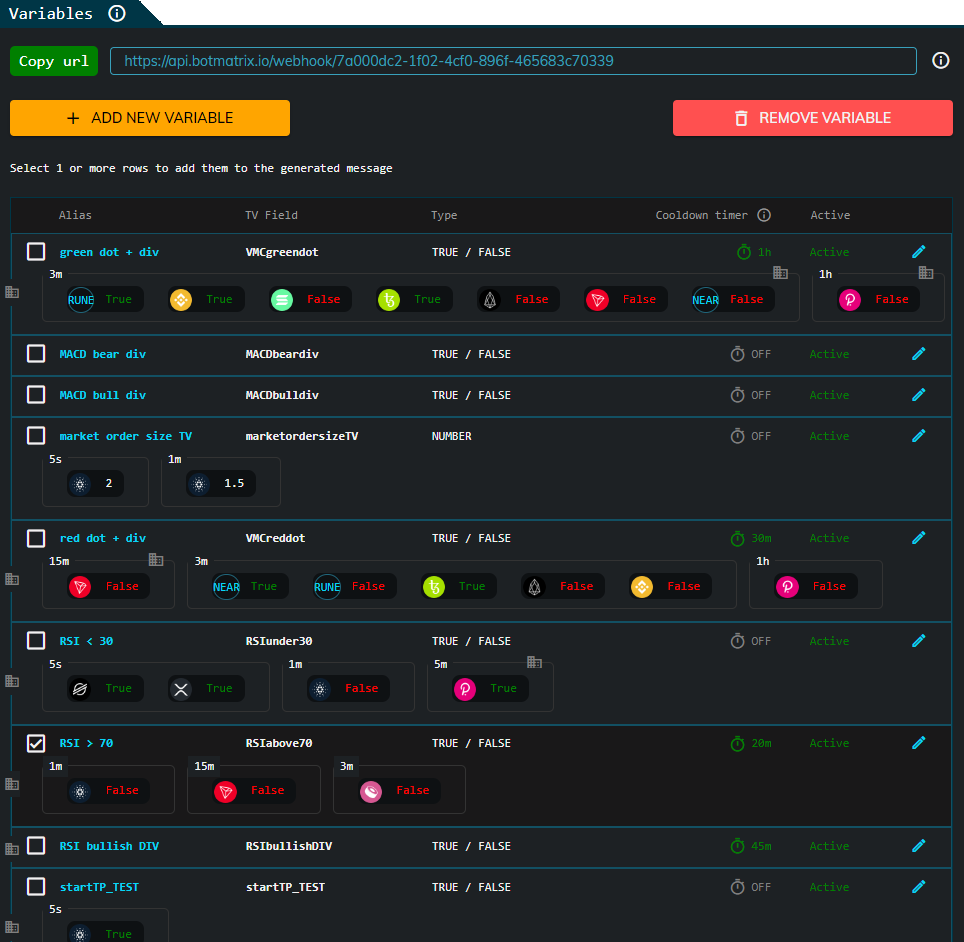
Task: Edit the market order size TV variable
Action: pos(919,436)
